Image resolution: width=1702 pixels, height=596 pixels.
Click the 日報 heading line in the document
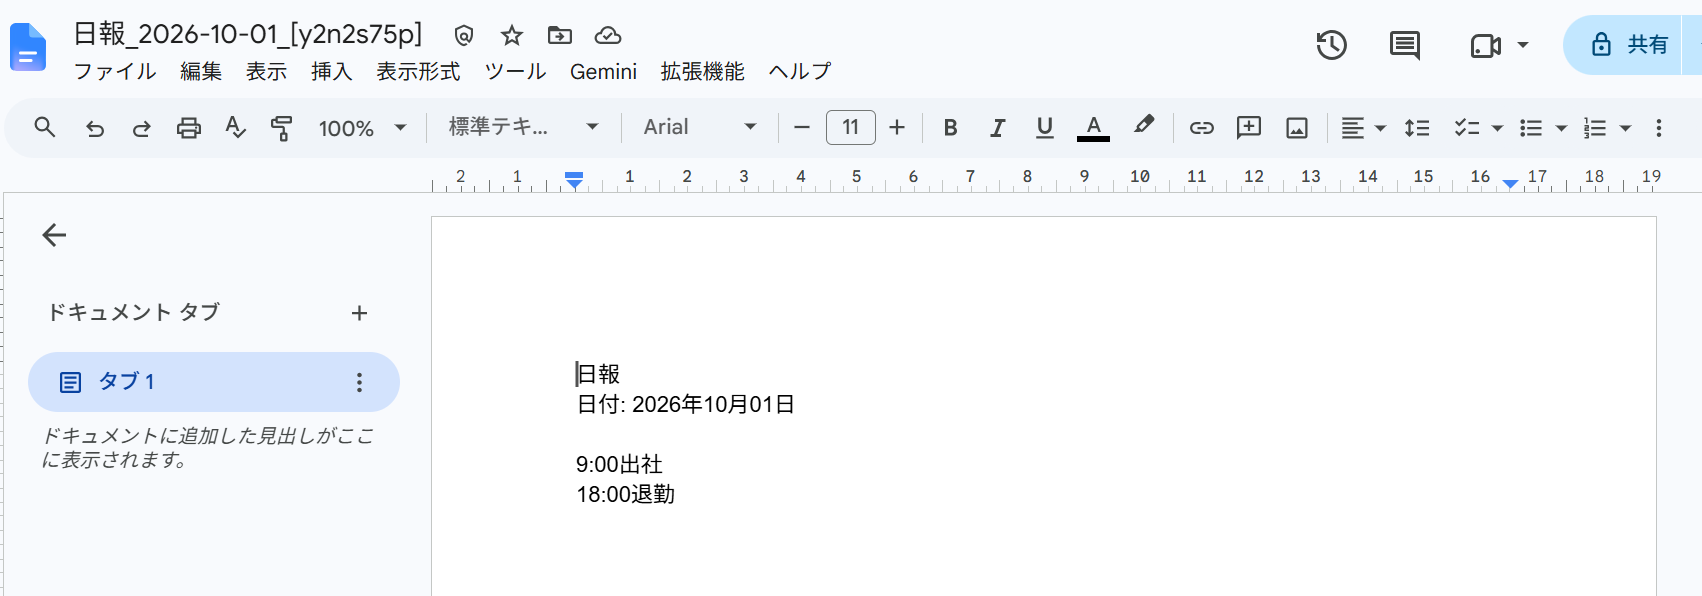[x=598, y=374]
